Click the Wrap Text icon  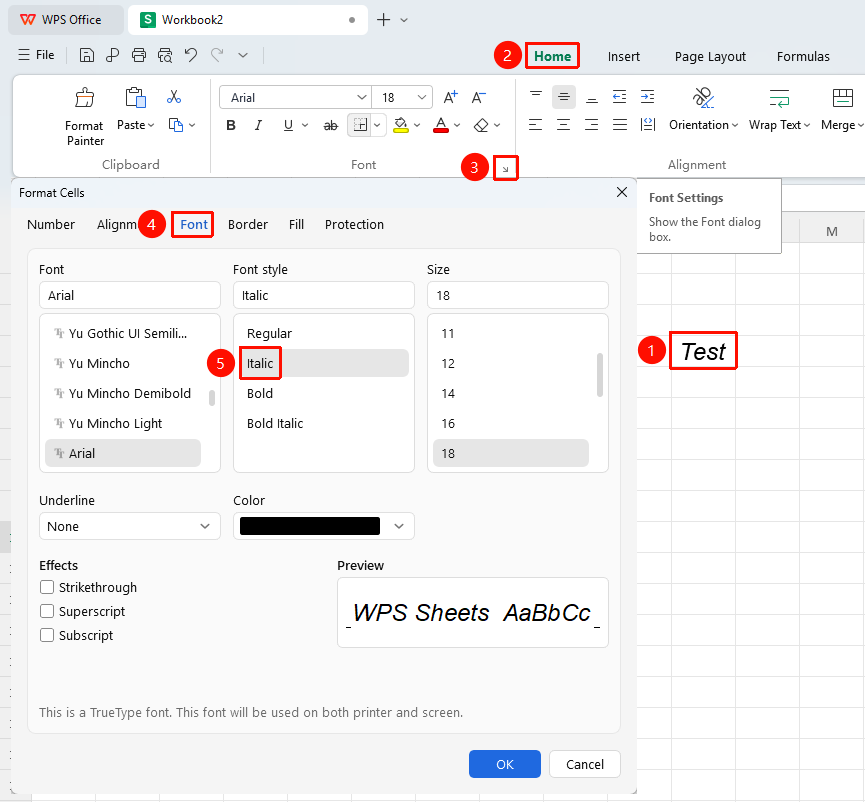779,98
